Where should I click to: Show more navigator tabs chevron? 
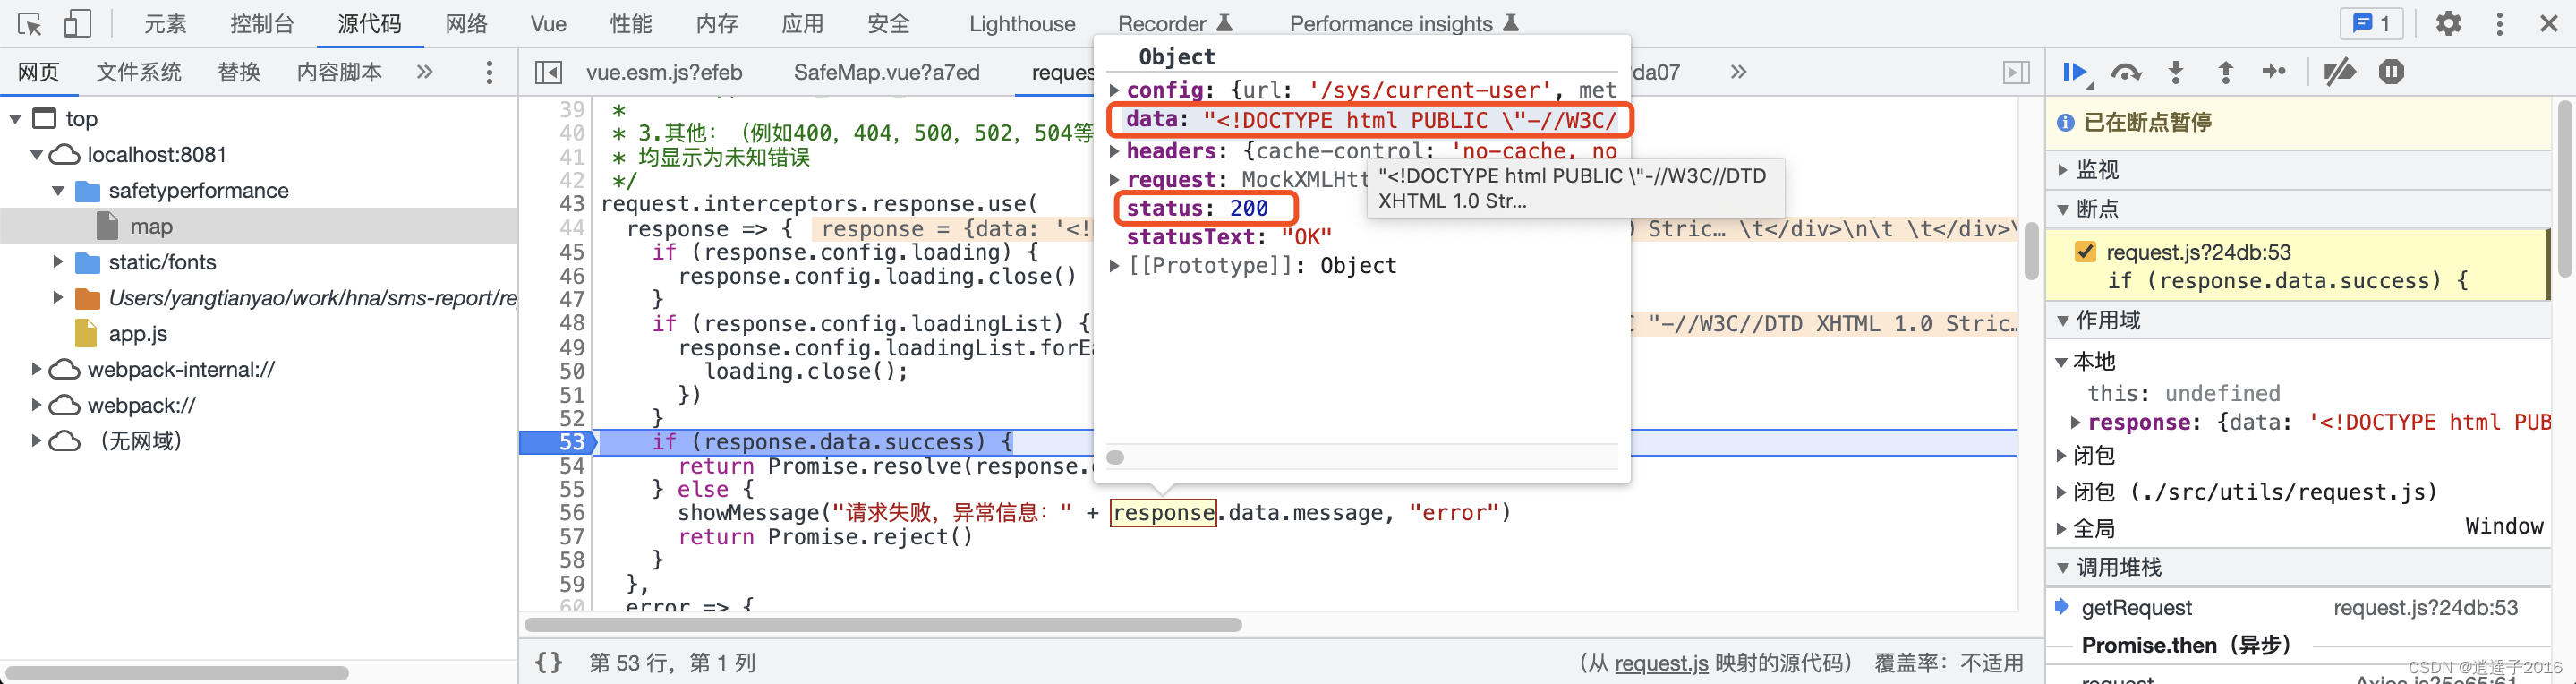[x=425, y=72]
